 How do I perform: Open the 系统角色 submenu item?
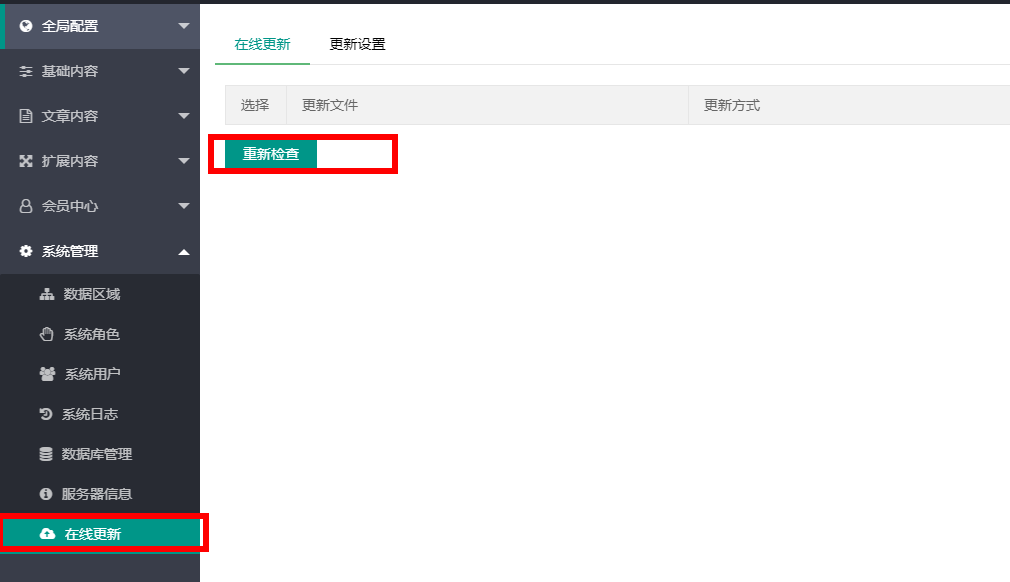100,334
